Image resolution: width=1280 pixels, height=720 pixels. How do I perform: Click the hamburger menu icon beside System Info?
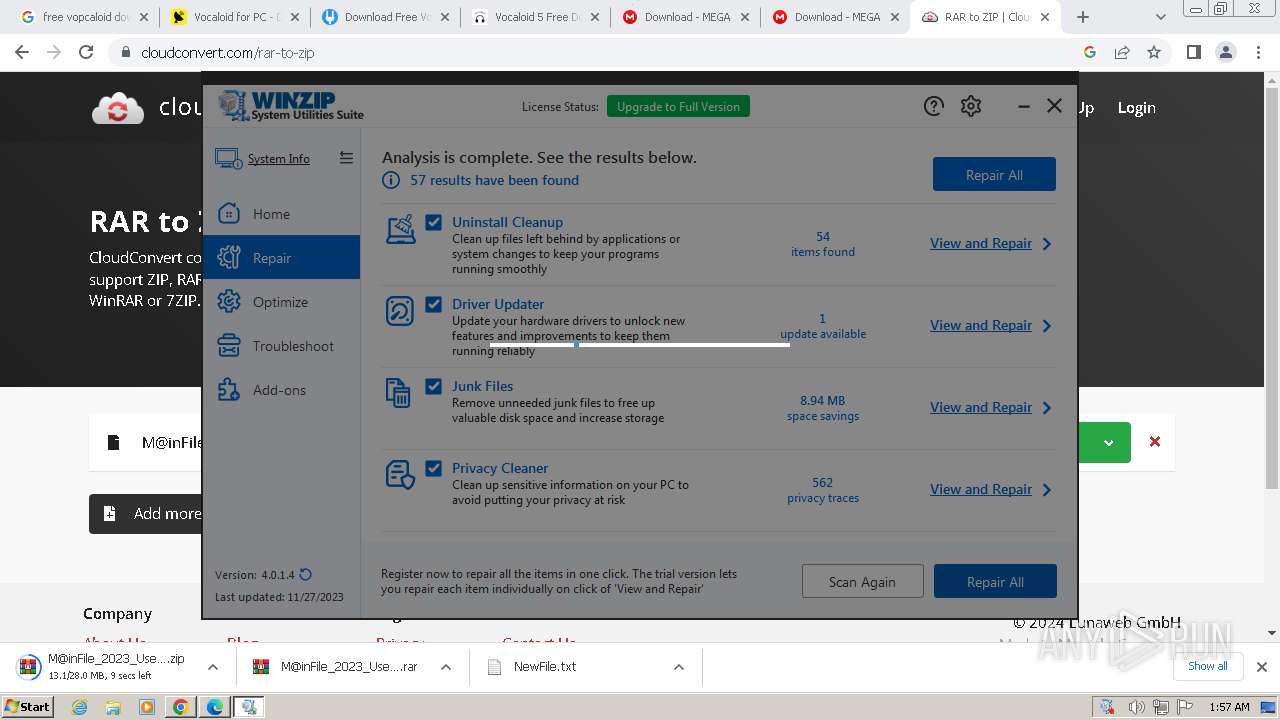pyautogui.click(x=346, y=158)
